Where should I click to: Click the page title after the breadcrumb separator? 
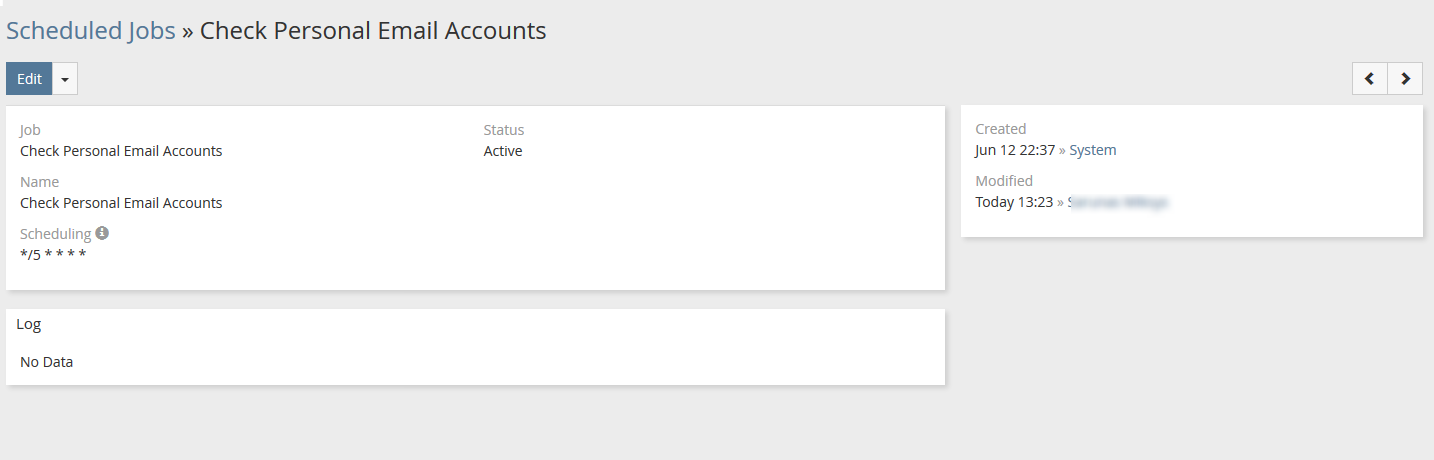[373, 31]
